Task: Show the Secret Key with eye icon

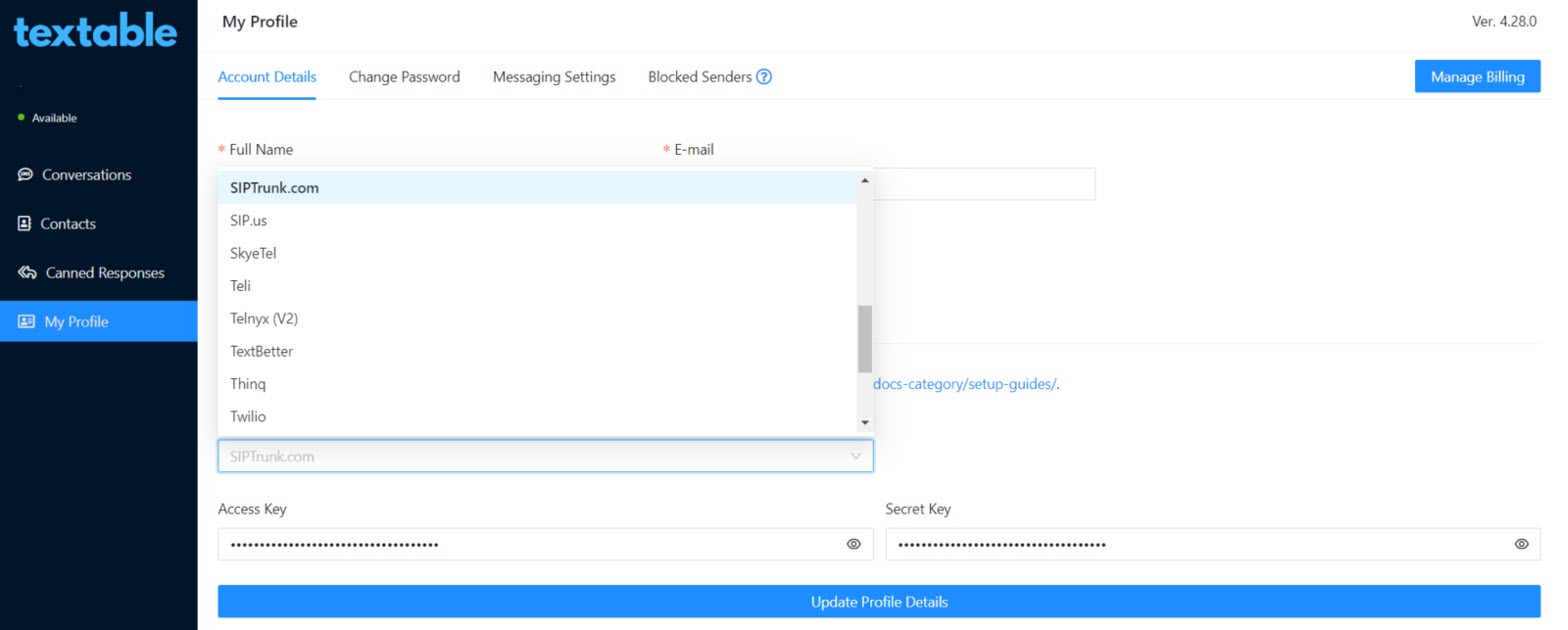Action: [x=1521, y=544]
